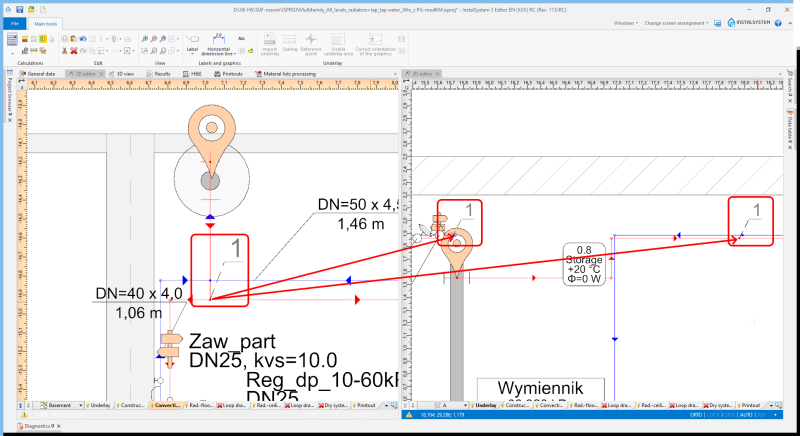Switch to the Results tab
The height and width of the screenshot is (436, 800).
click(x=159, y=74)
